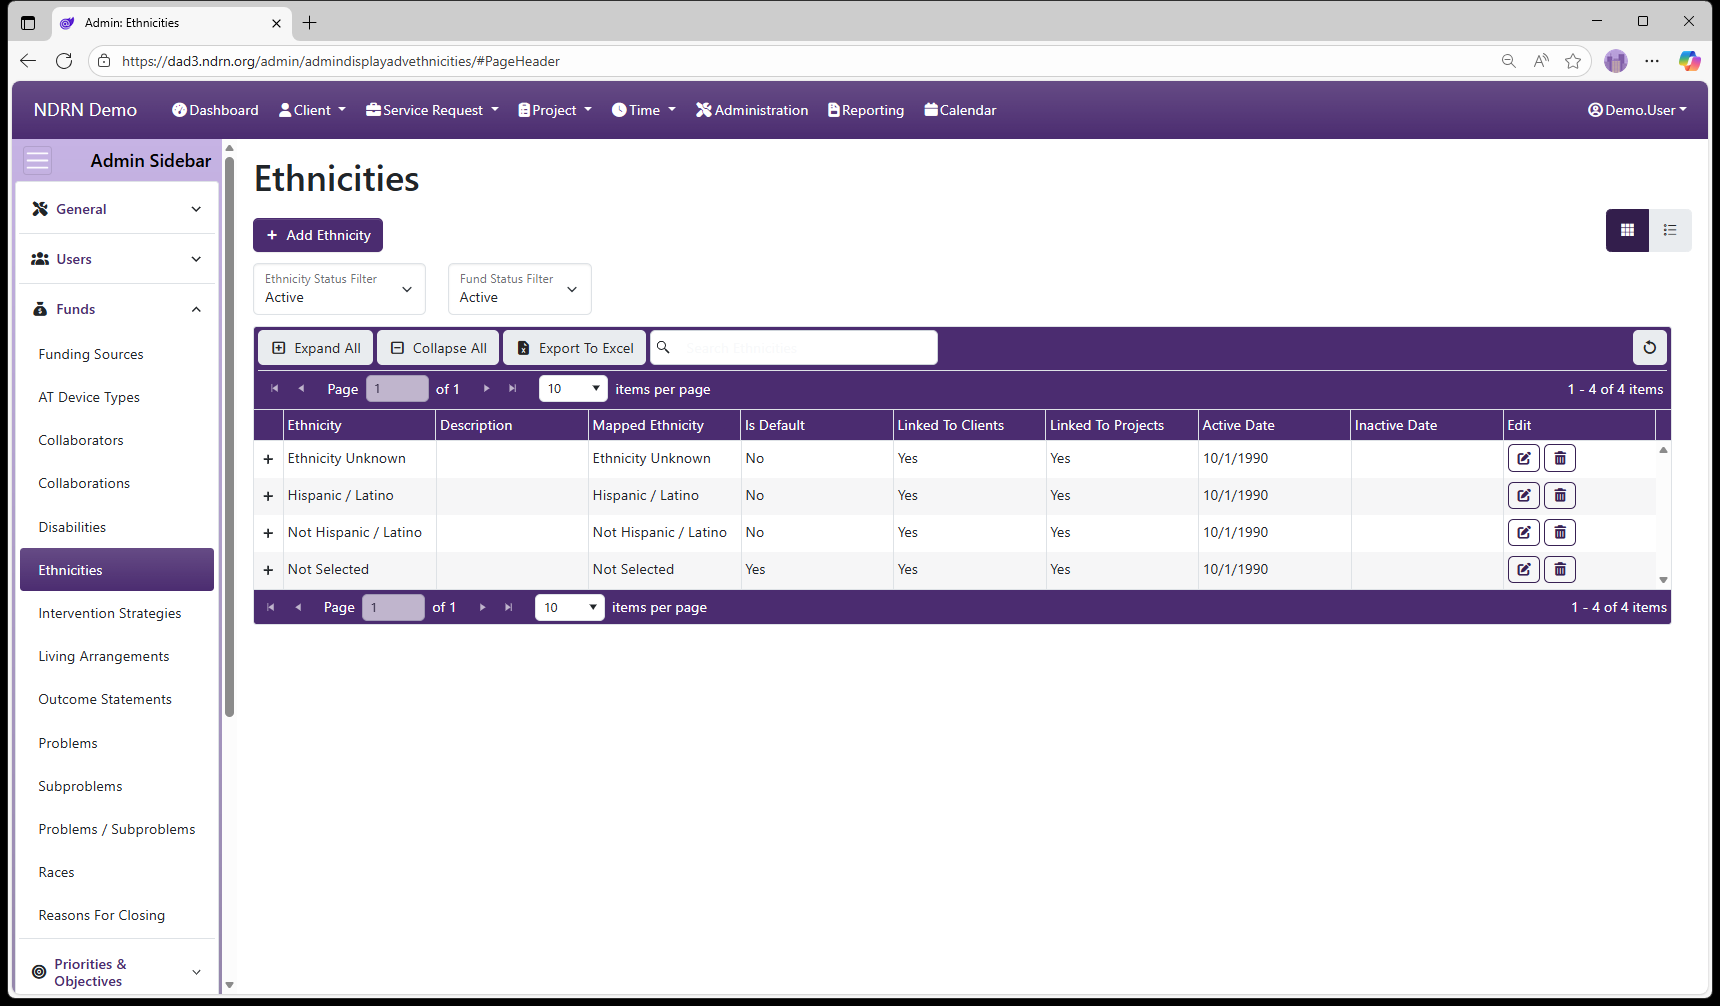Viewport: 1720px width, 1006px height.
Task: Open the Fund Status Filter dropdown
Action: (519, 289)
